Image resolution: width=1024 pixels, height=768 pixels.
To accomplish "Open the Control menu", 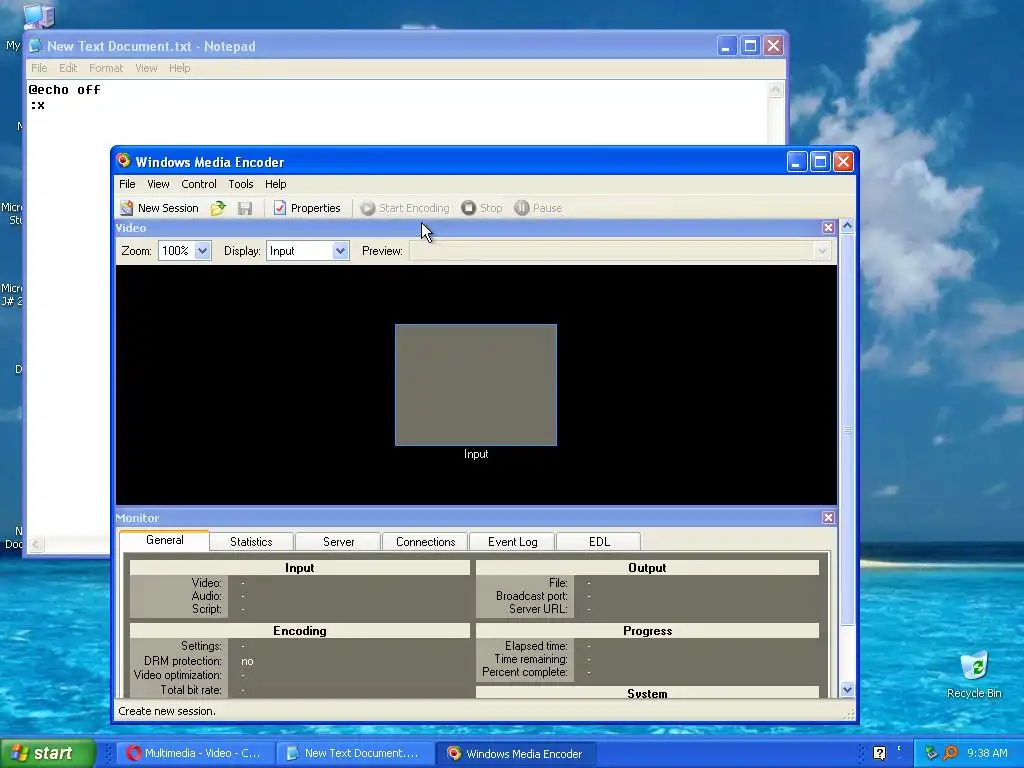I will pos(199,184).
